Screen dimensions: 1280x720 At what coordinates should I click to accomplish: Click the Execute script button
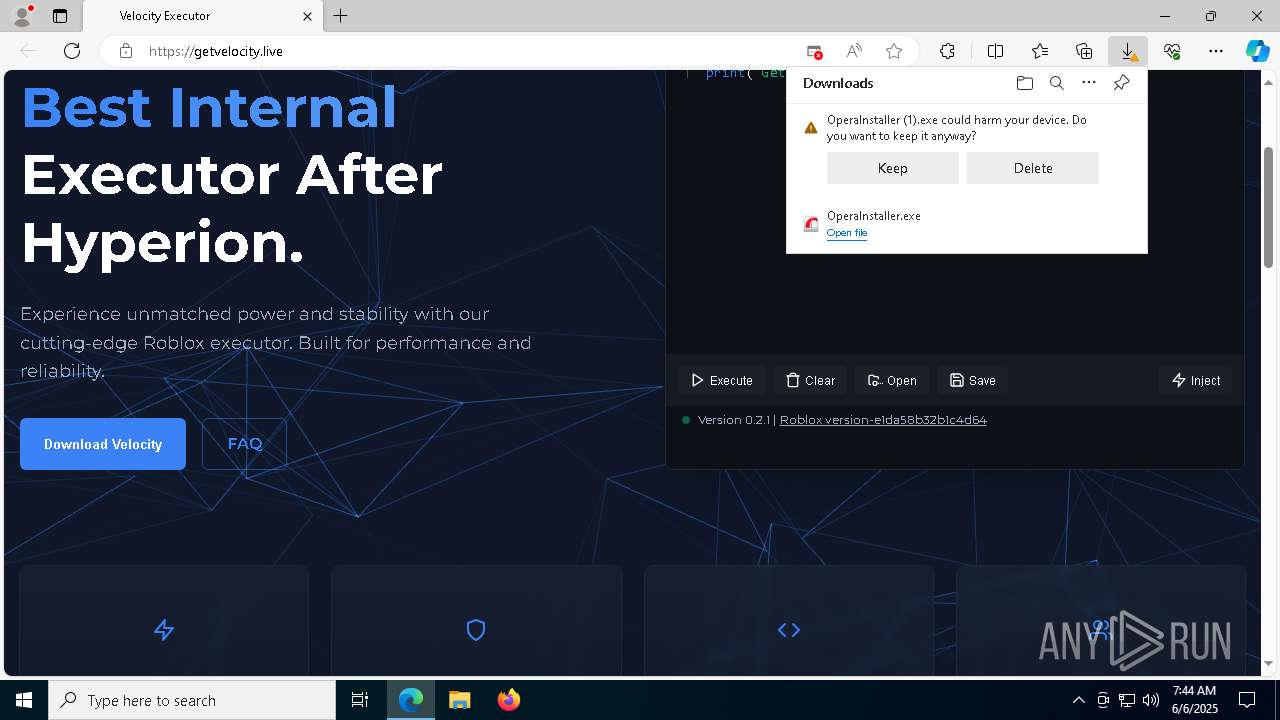(x=722, y=380)
